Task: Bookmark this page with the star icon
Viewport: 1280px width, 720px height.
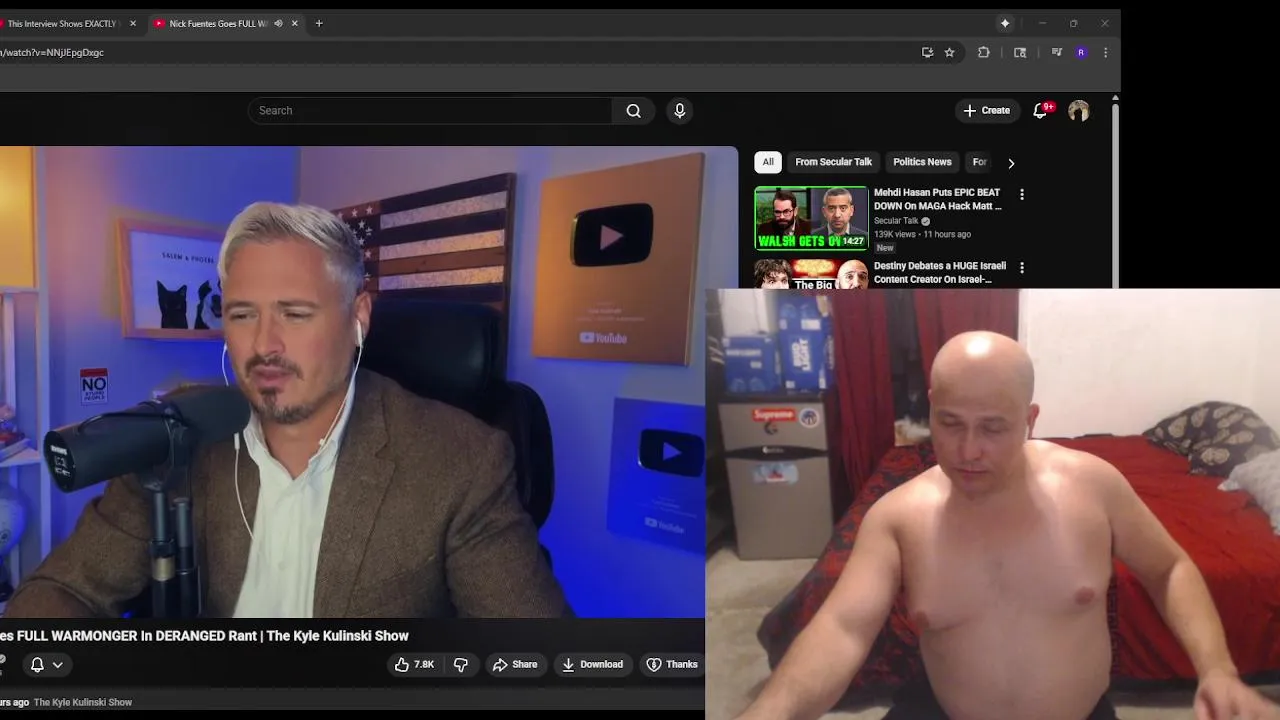Action: (950, 52)
